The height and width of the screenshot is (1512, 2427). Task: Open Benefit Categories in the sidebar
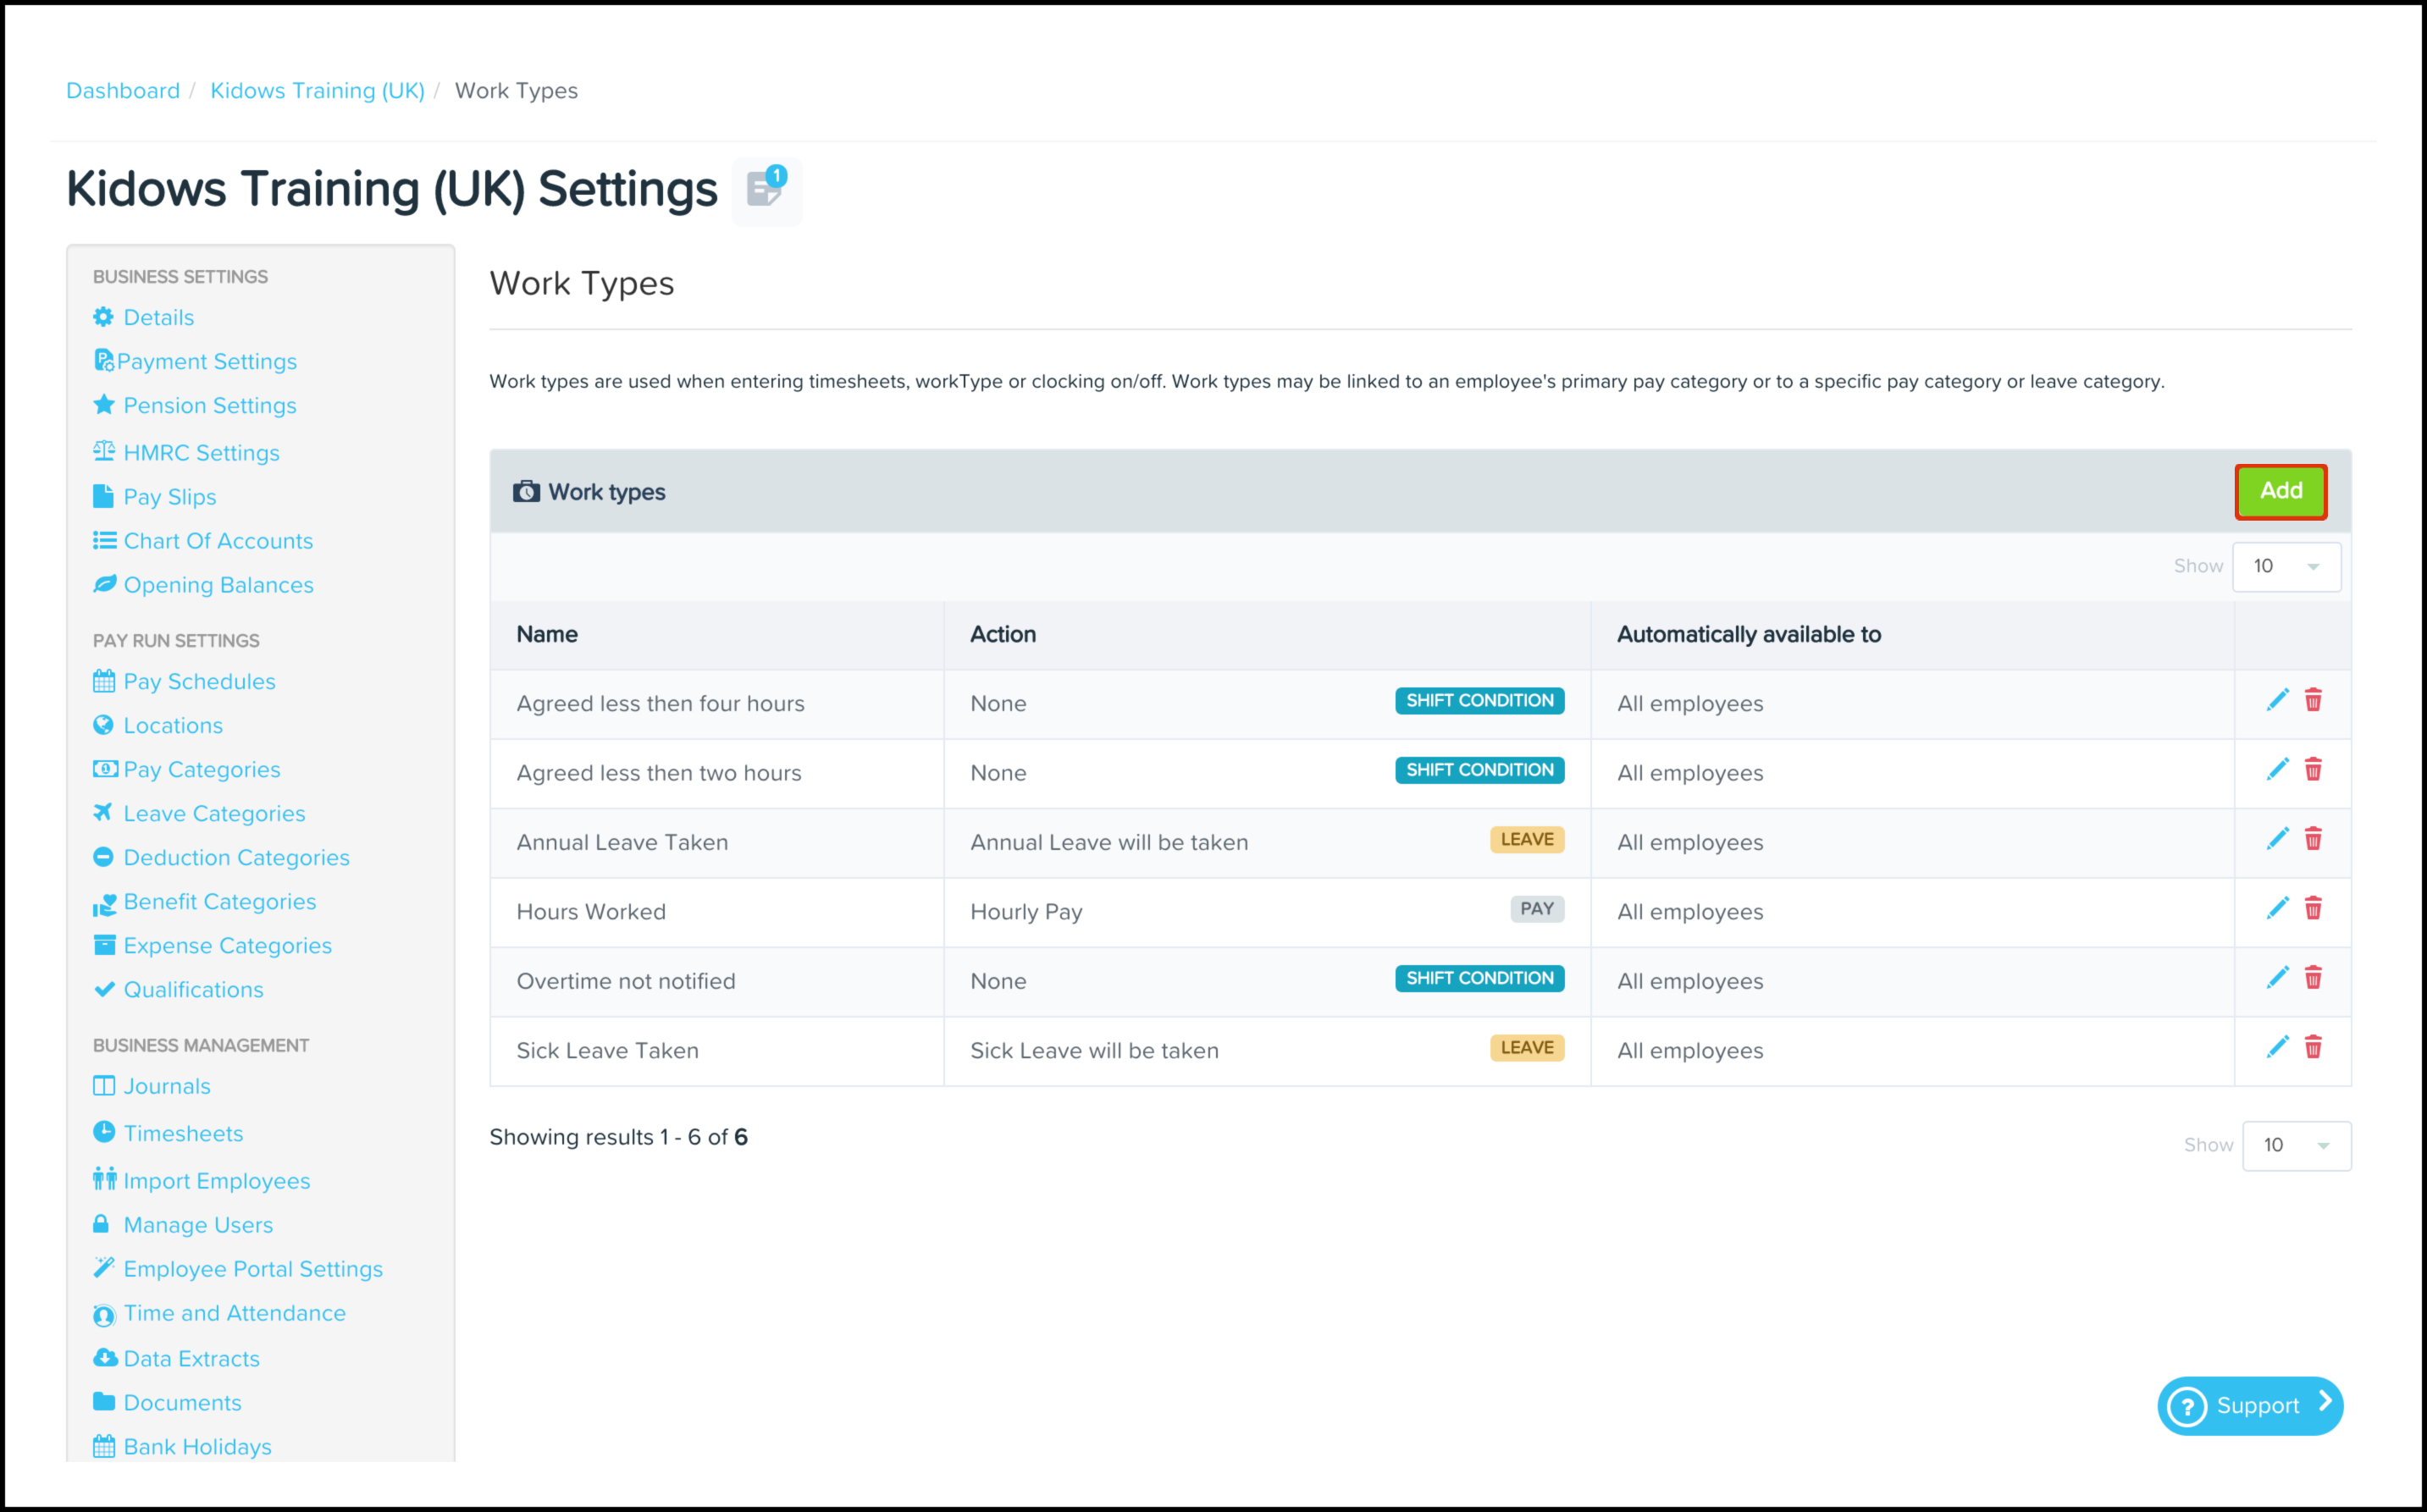[x=220, y=902]
